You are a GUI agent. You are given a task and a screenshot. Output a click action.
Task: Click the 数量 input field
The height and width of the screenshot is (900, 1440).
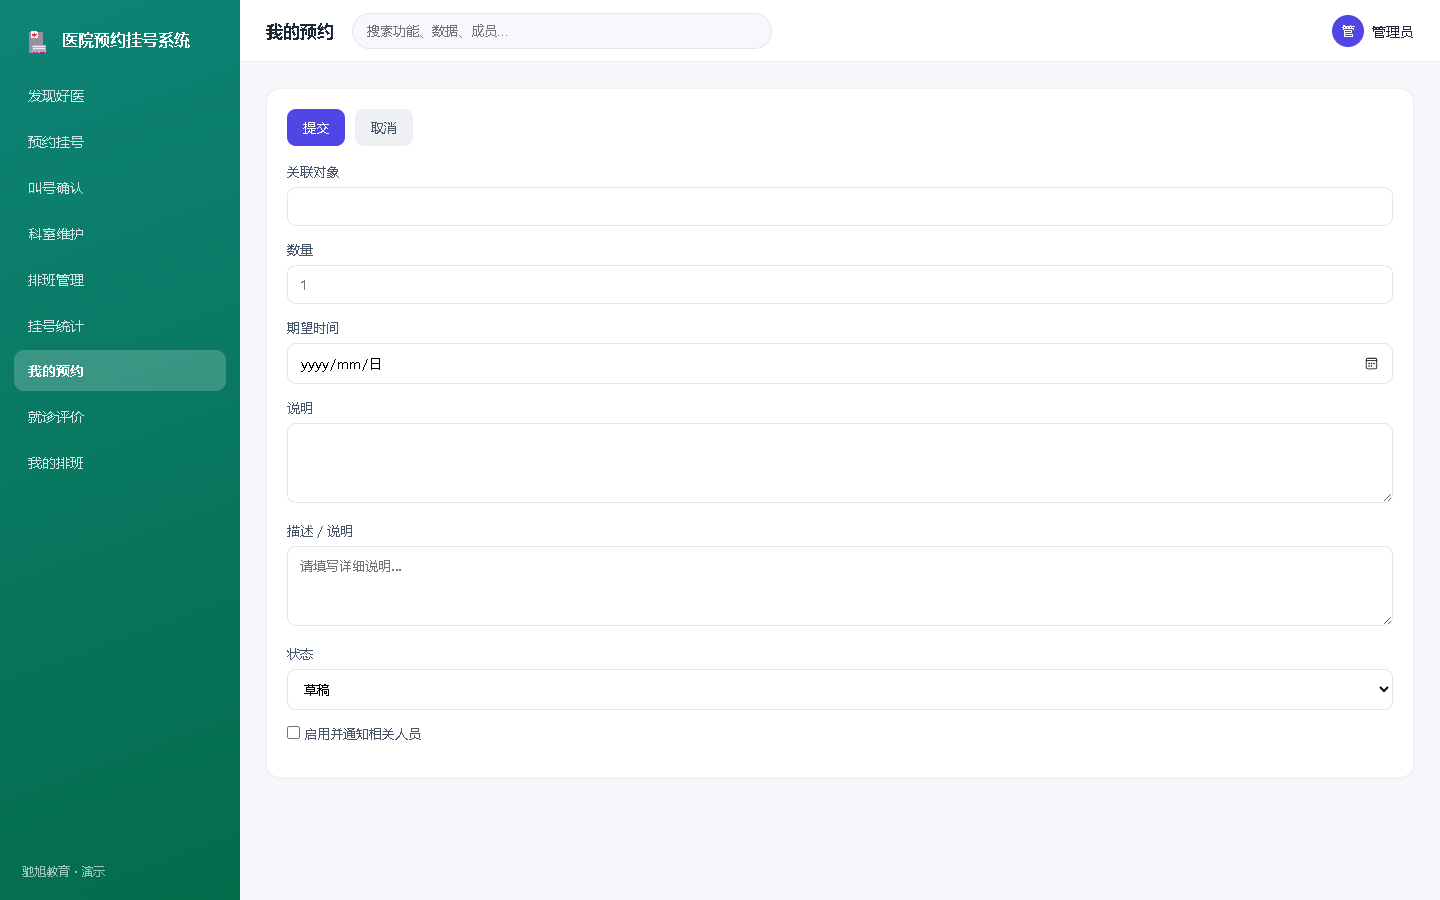(x=839, y=285)
